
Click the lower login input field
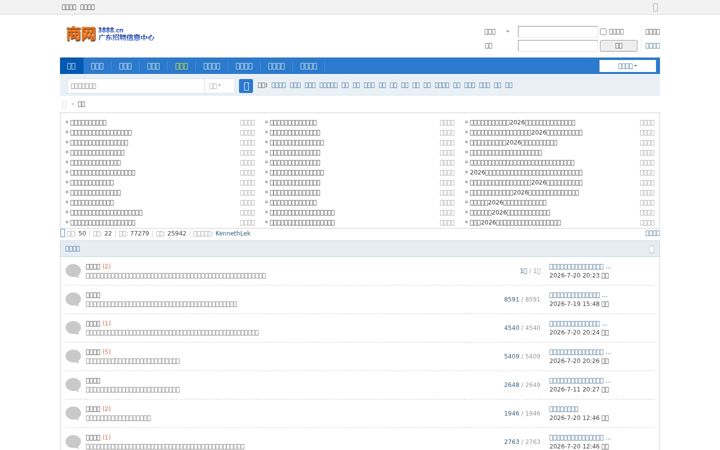point(558,46)
